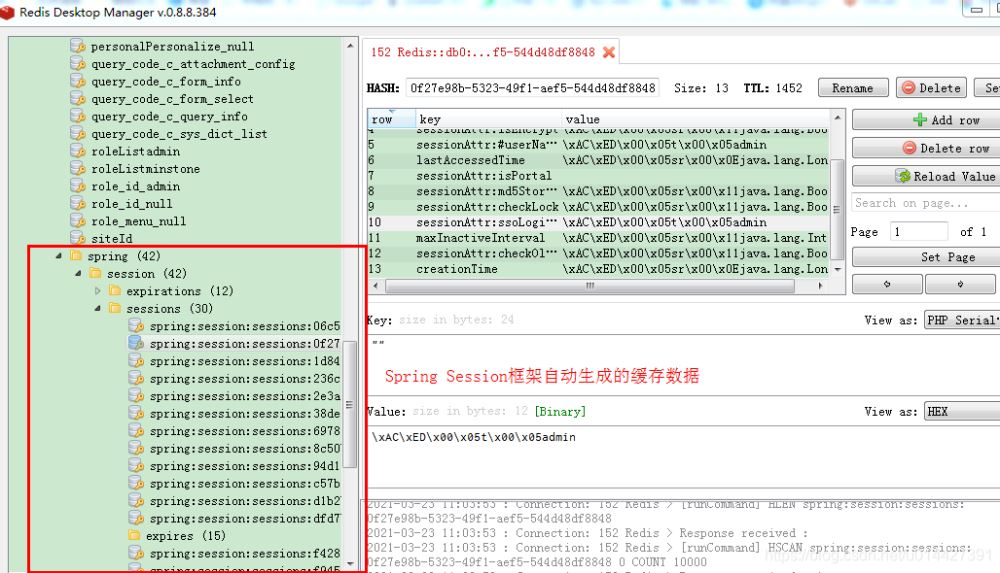Click the expirations folder icon
This screenshot has height=573, width=1000.
[x=115, y=290]
